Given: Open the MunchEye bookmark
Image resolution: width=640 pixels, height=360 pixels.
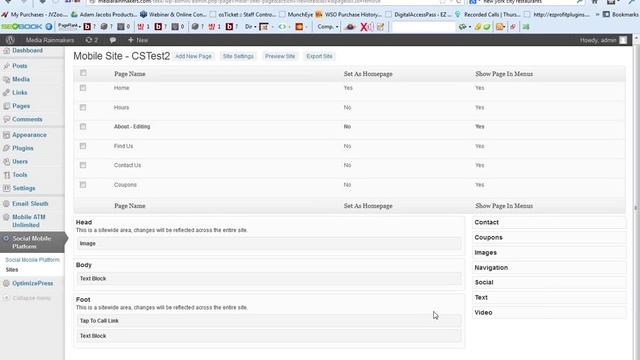Looking at the screenshot, I should tap(296, 14).
